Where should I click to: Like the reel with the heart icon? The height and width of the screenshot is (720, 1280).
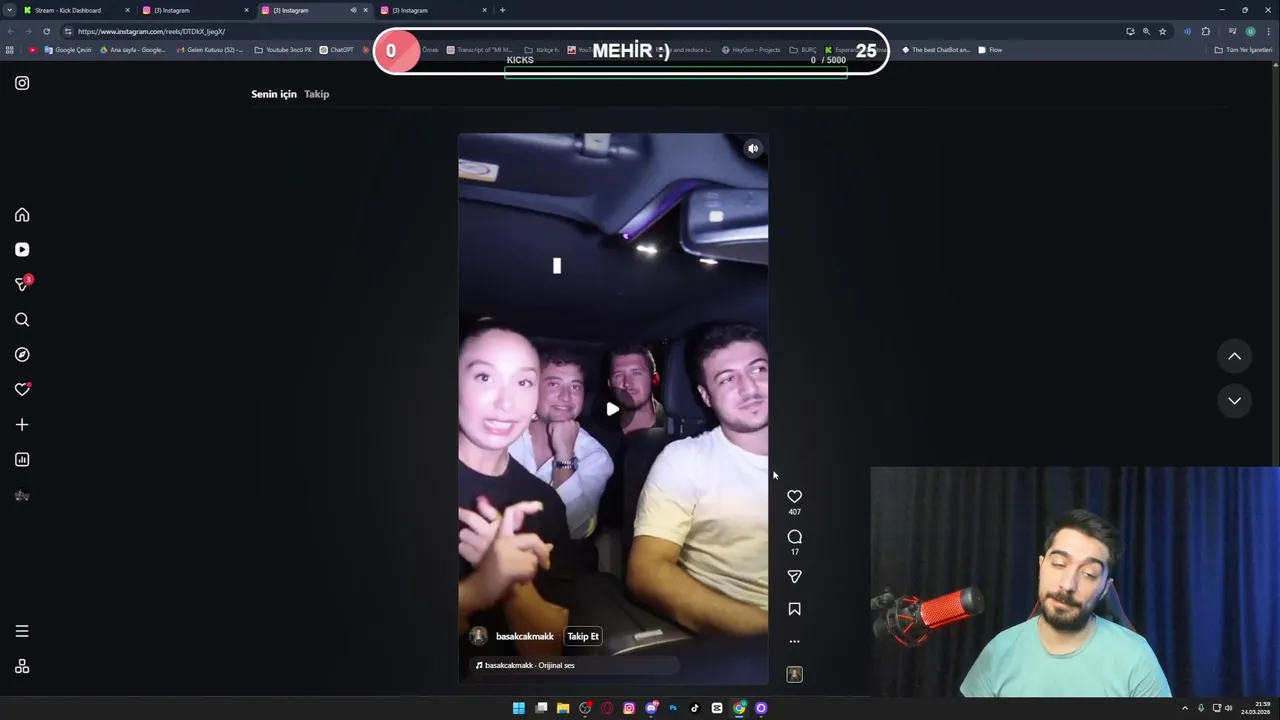pyautogui.click(x=794, y=496)
